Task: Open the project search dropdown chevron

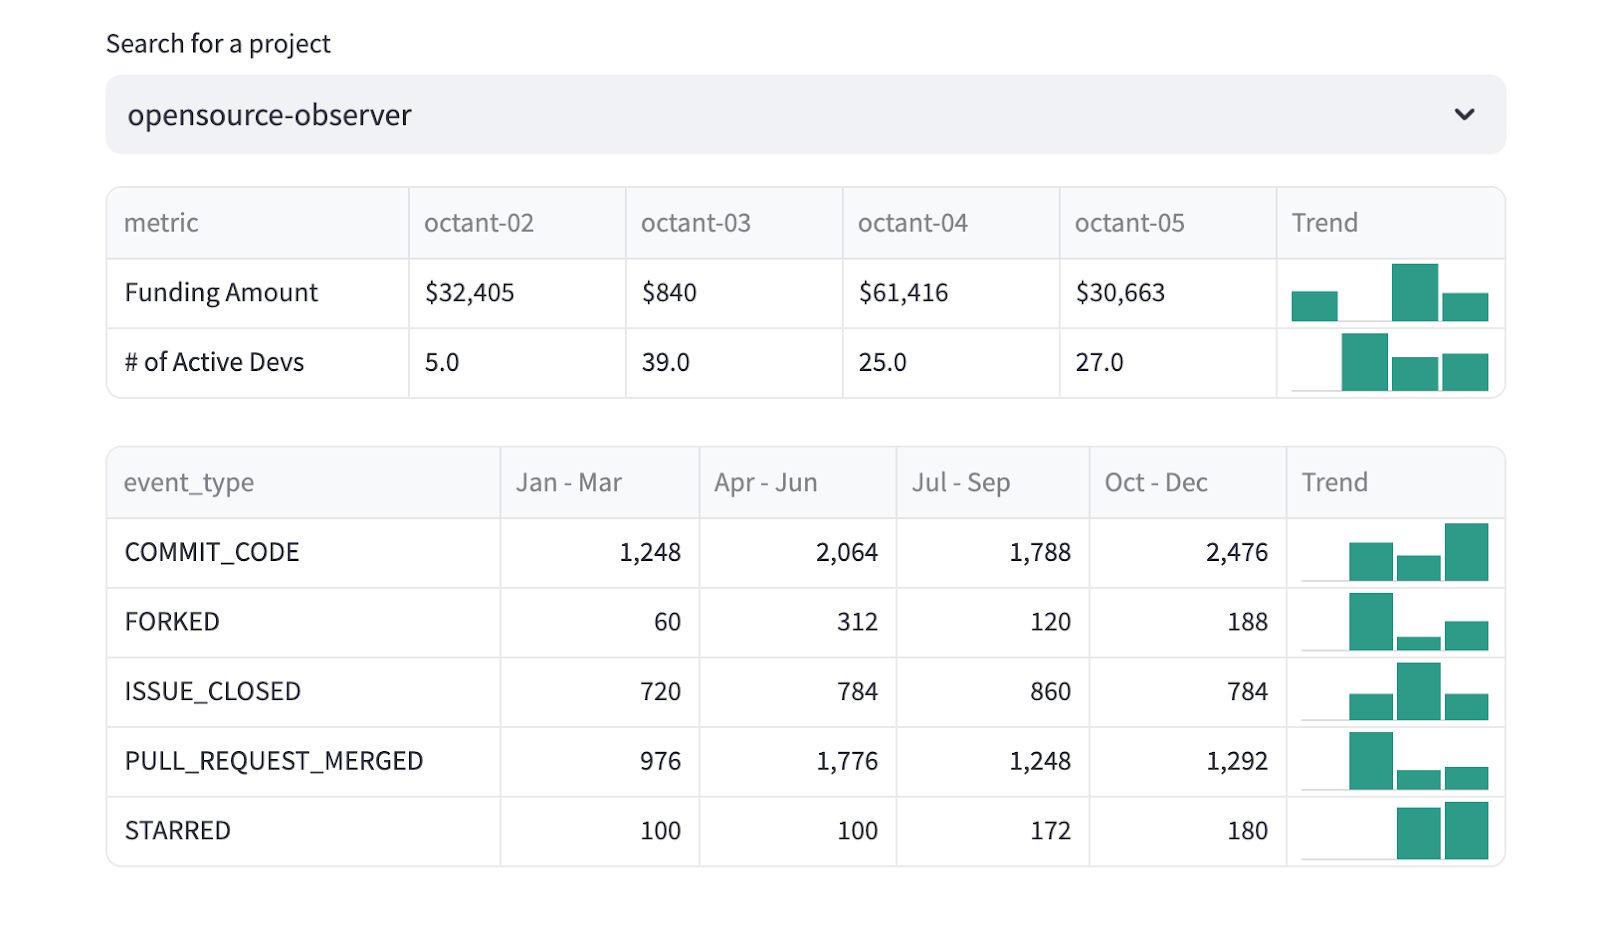Action: pyautogui.click(x=1464, y=114)
